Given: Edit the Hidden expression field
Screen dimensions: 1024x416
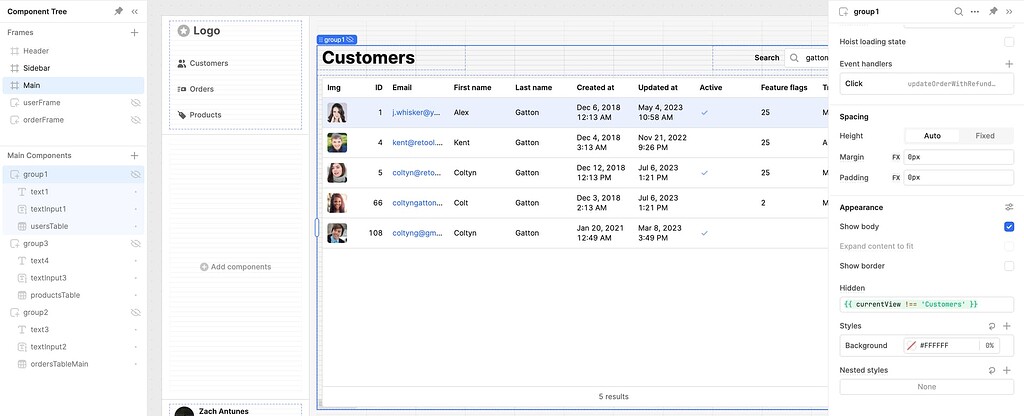Looking at the screenshot, I should (927, 304).
